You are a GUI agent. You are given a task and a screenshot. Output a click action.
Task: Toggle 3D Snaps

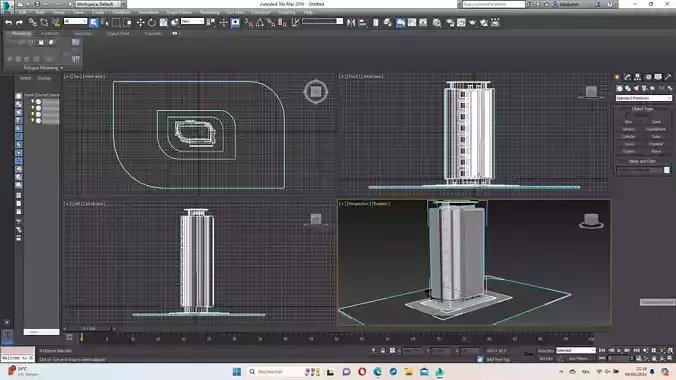tap(249, 22)
